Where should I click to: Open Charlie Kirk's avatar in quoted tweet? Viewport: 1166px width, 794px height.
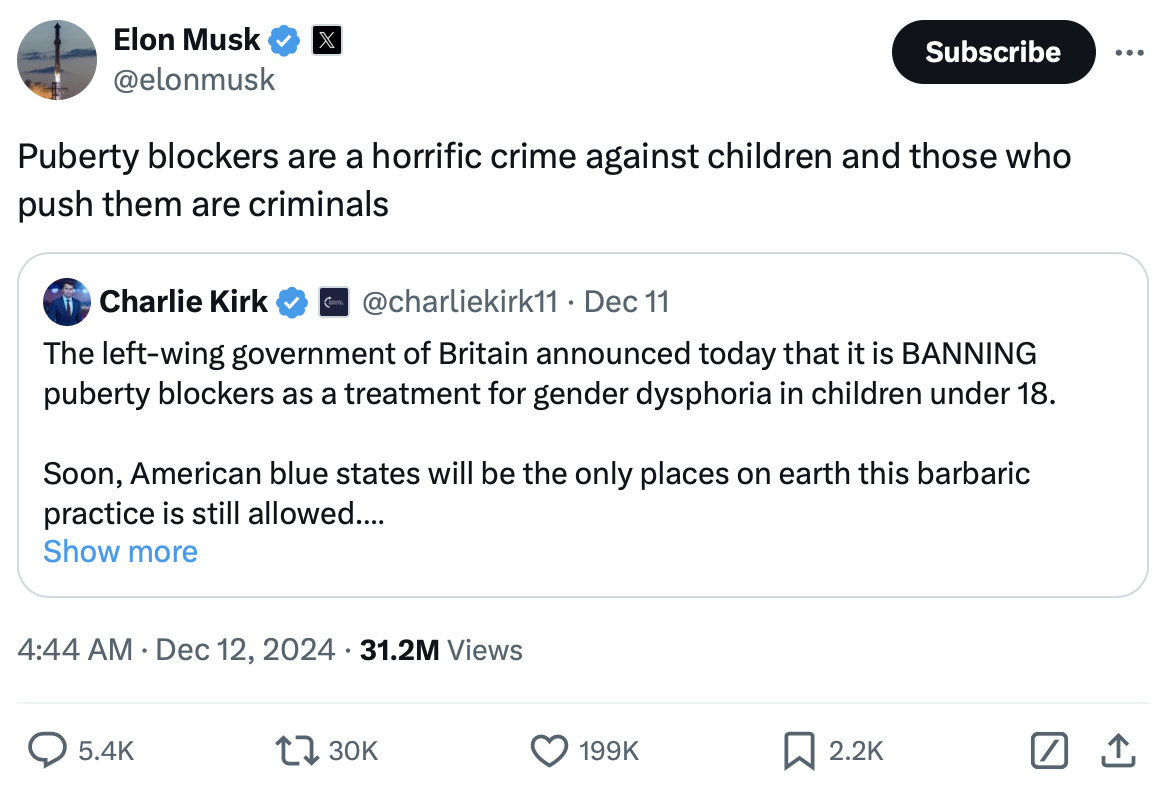[67, 301]
